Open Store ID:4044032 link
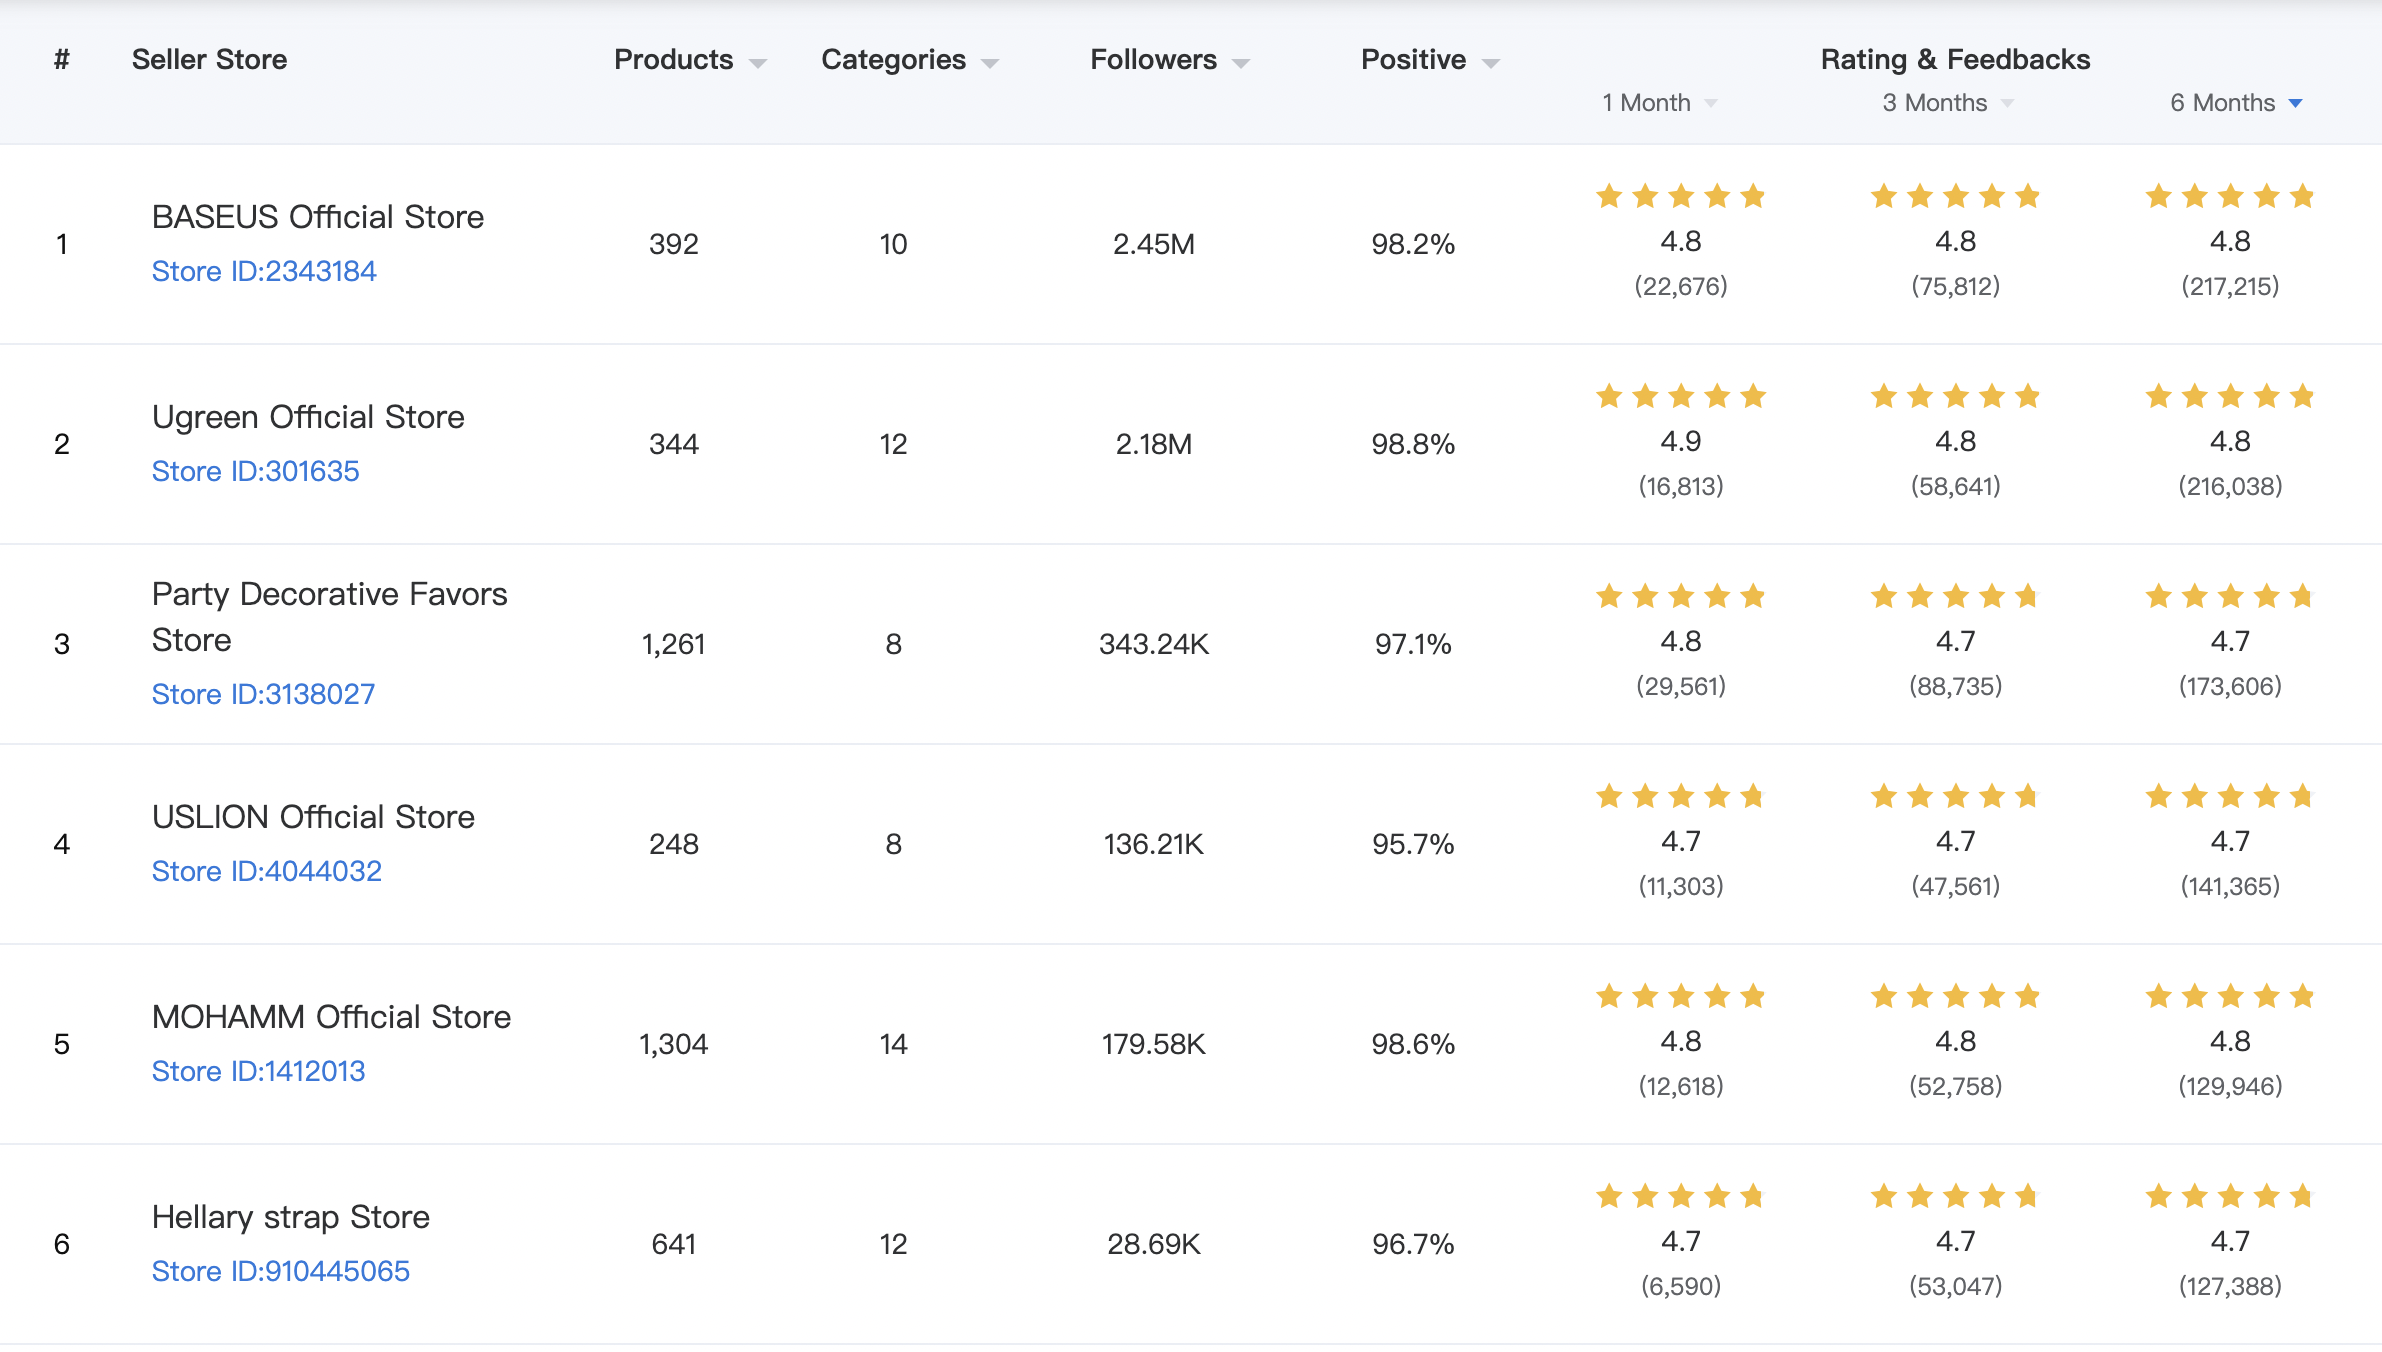 pos(266,871)
